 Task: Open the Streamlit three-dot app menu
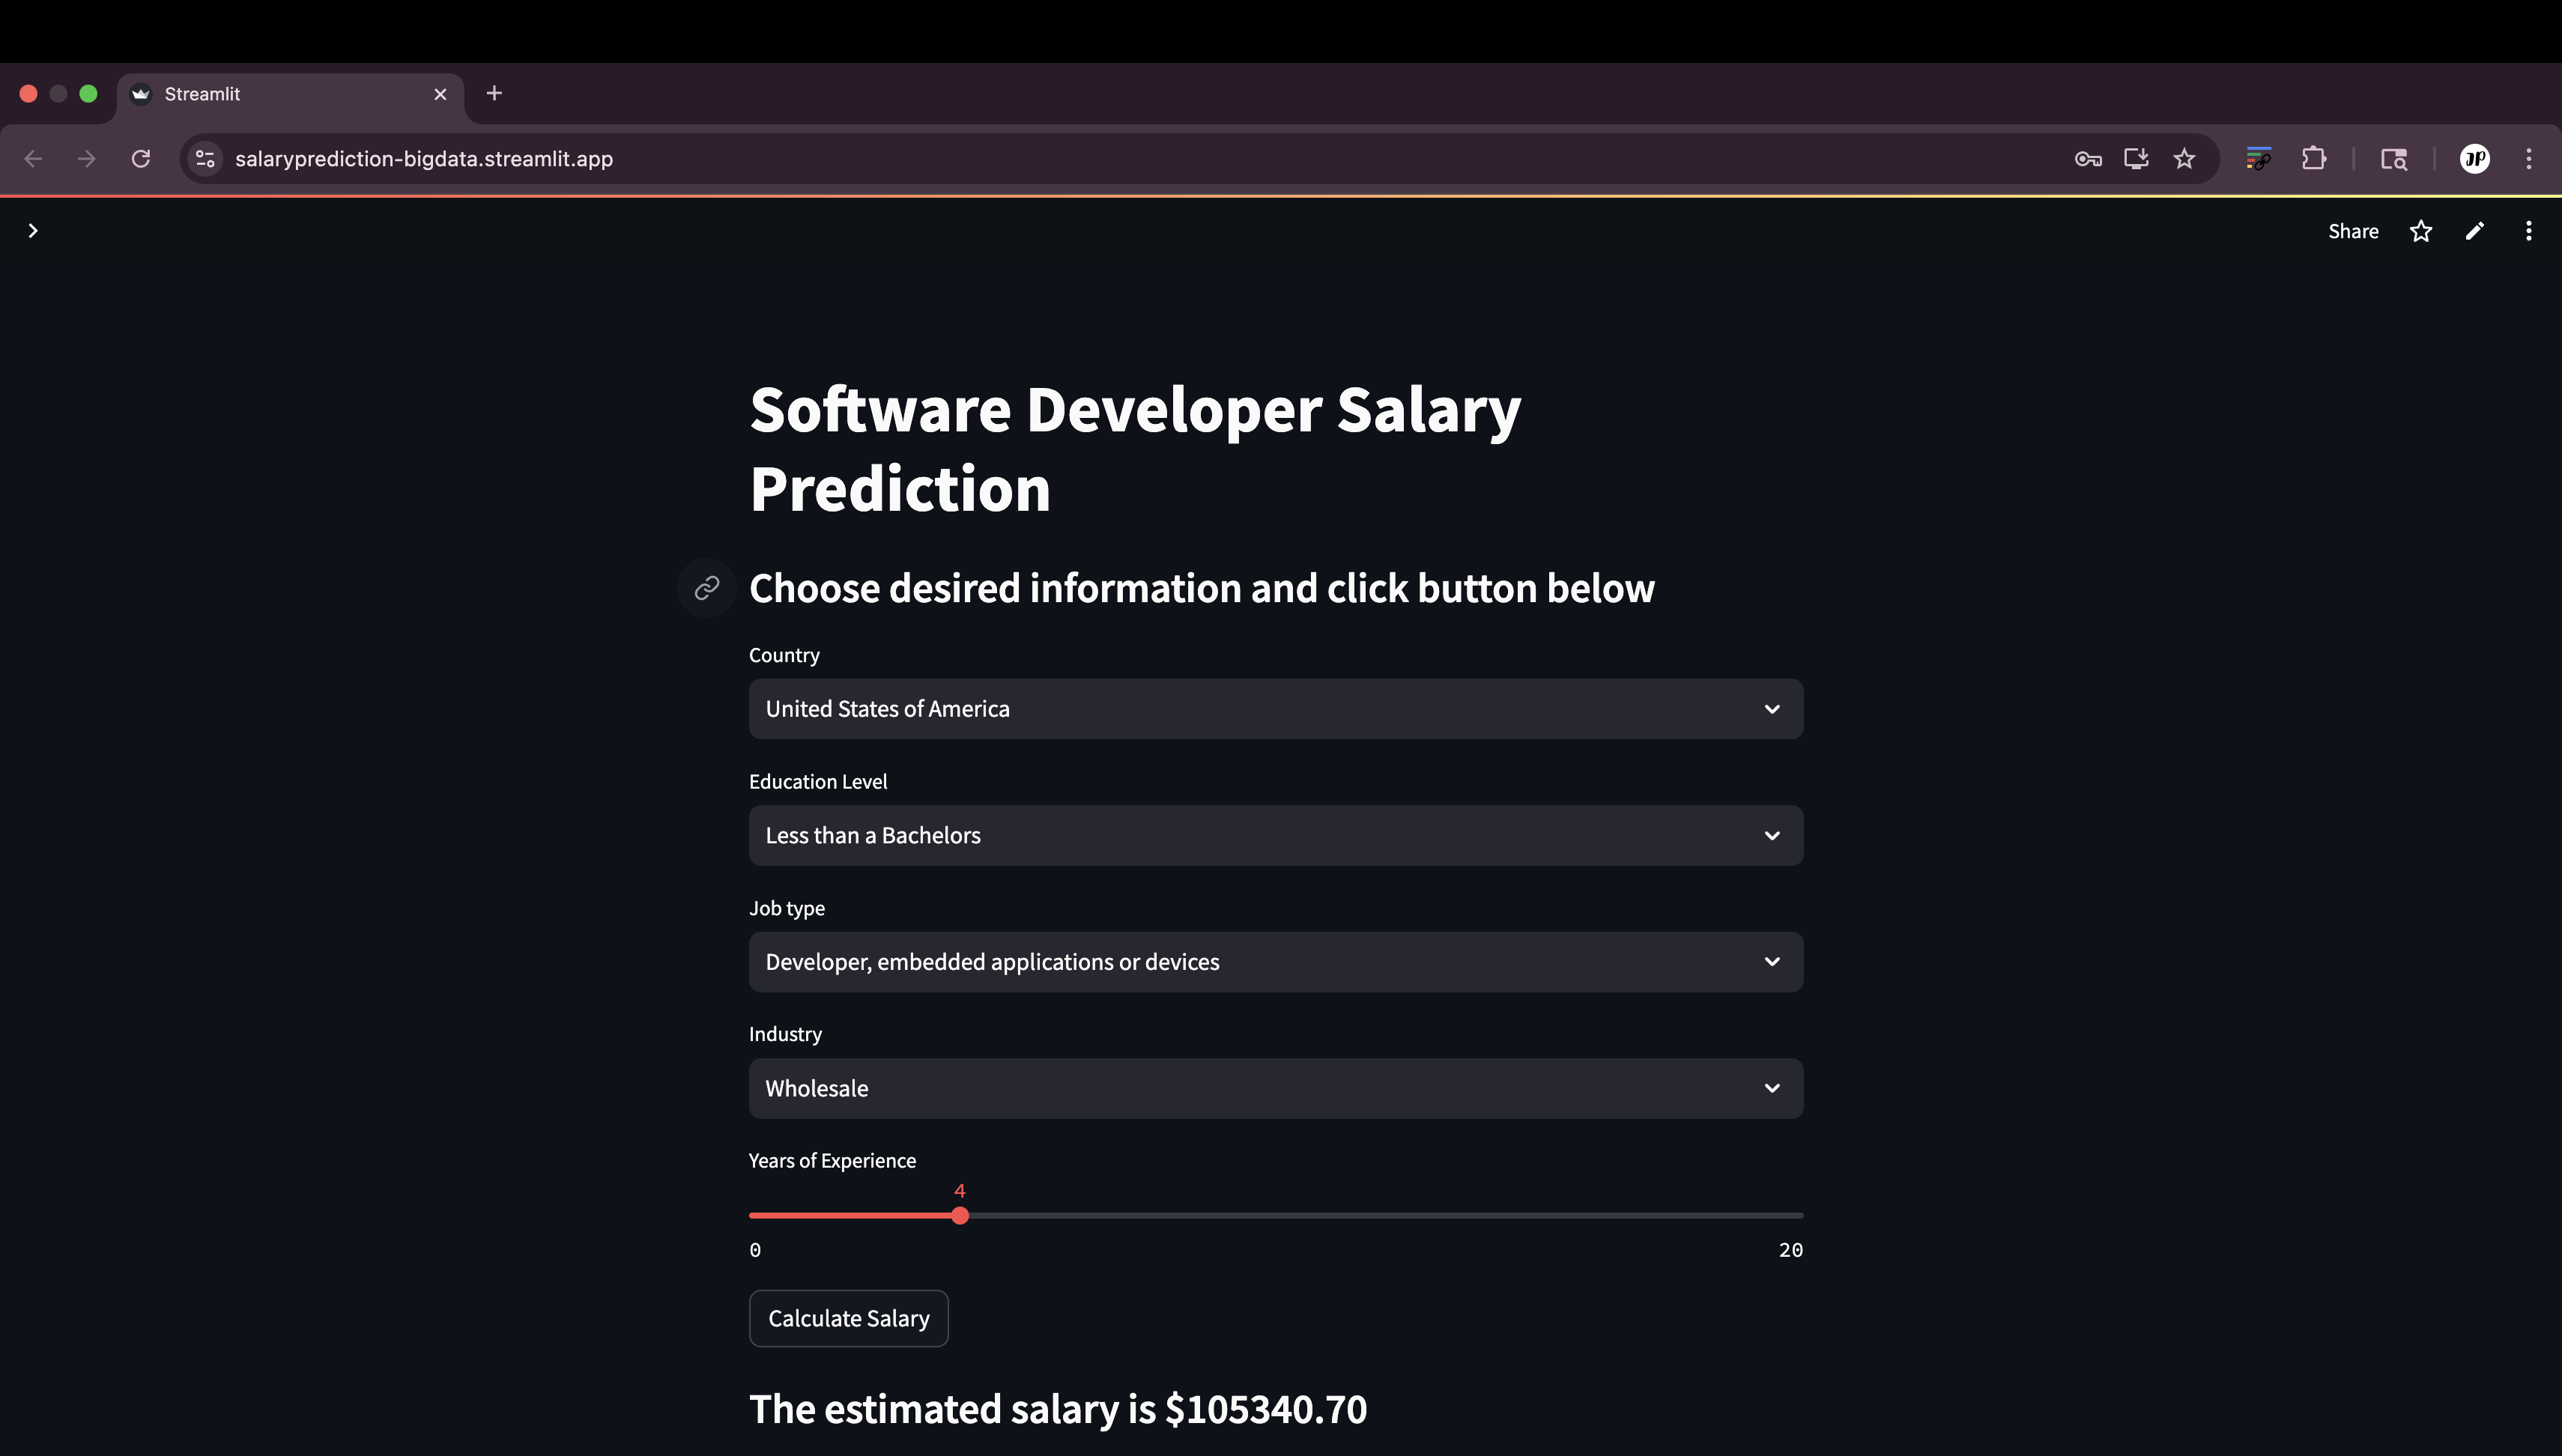(x=2528, y=231)
